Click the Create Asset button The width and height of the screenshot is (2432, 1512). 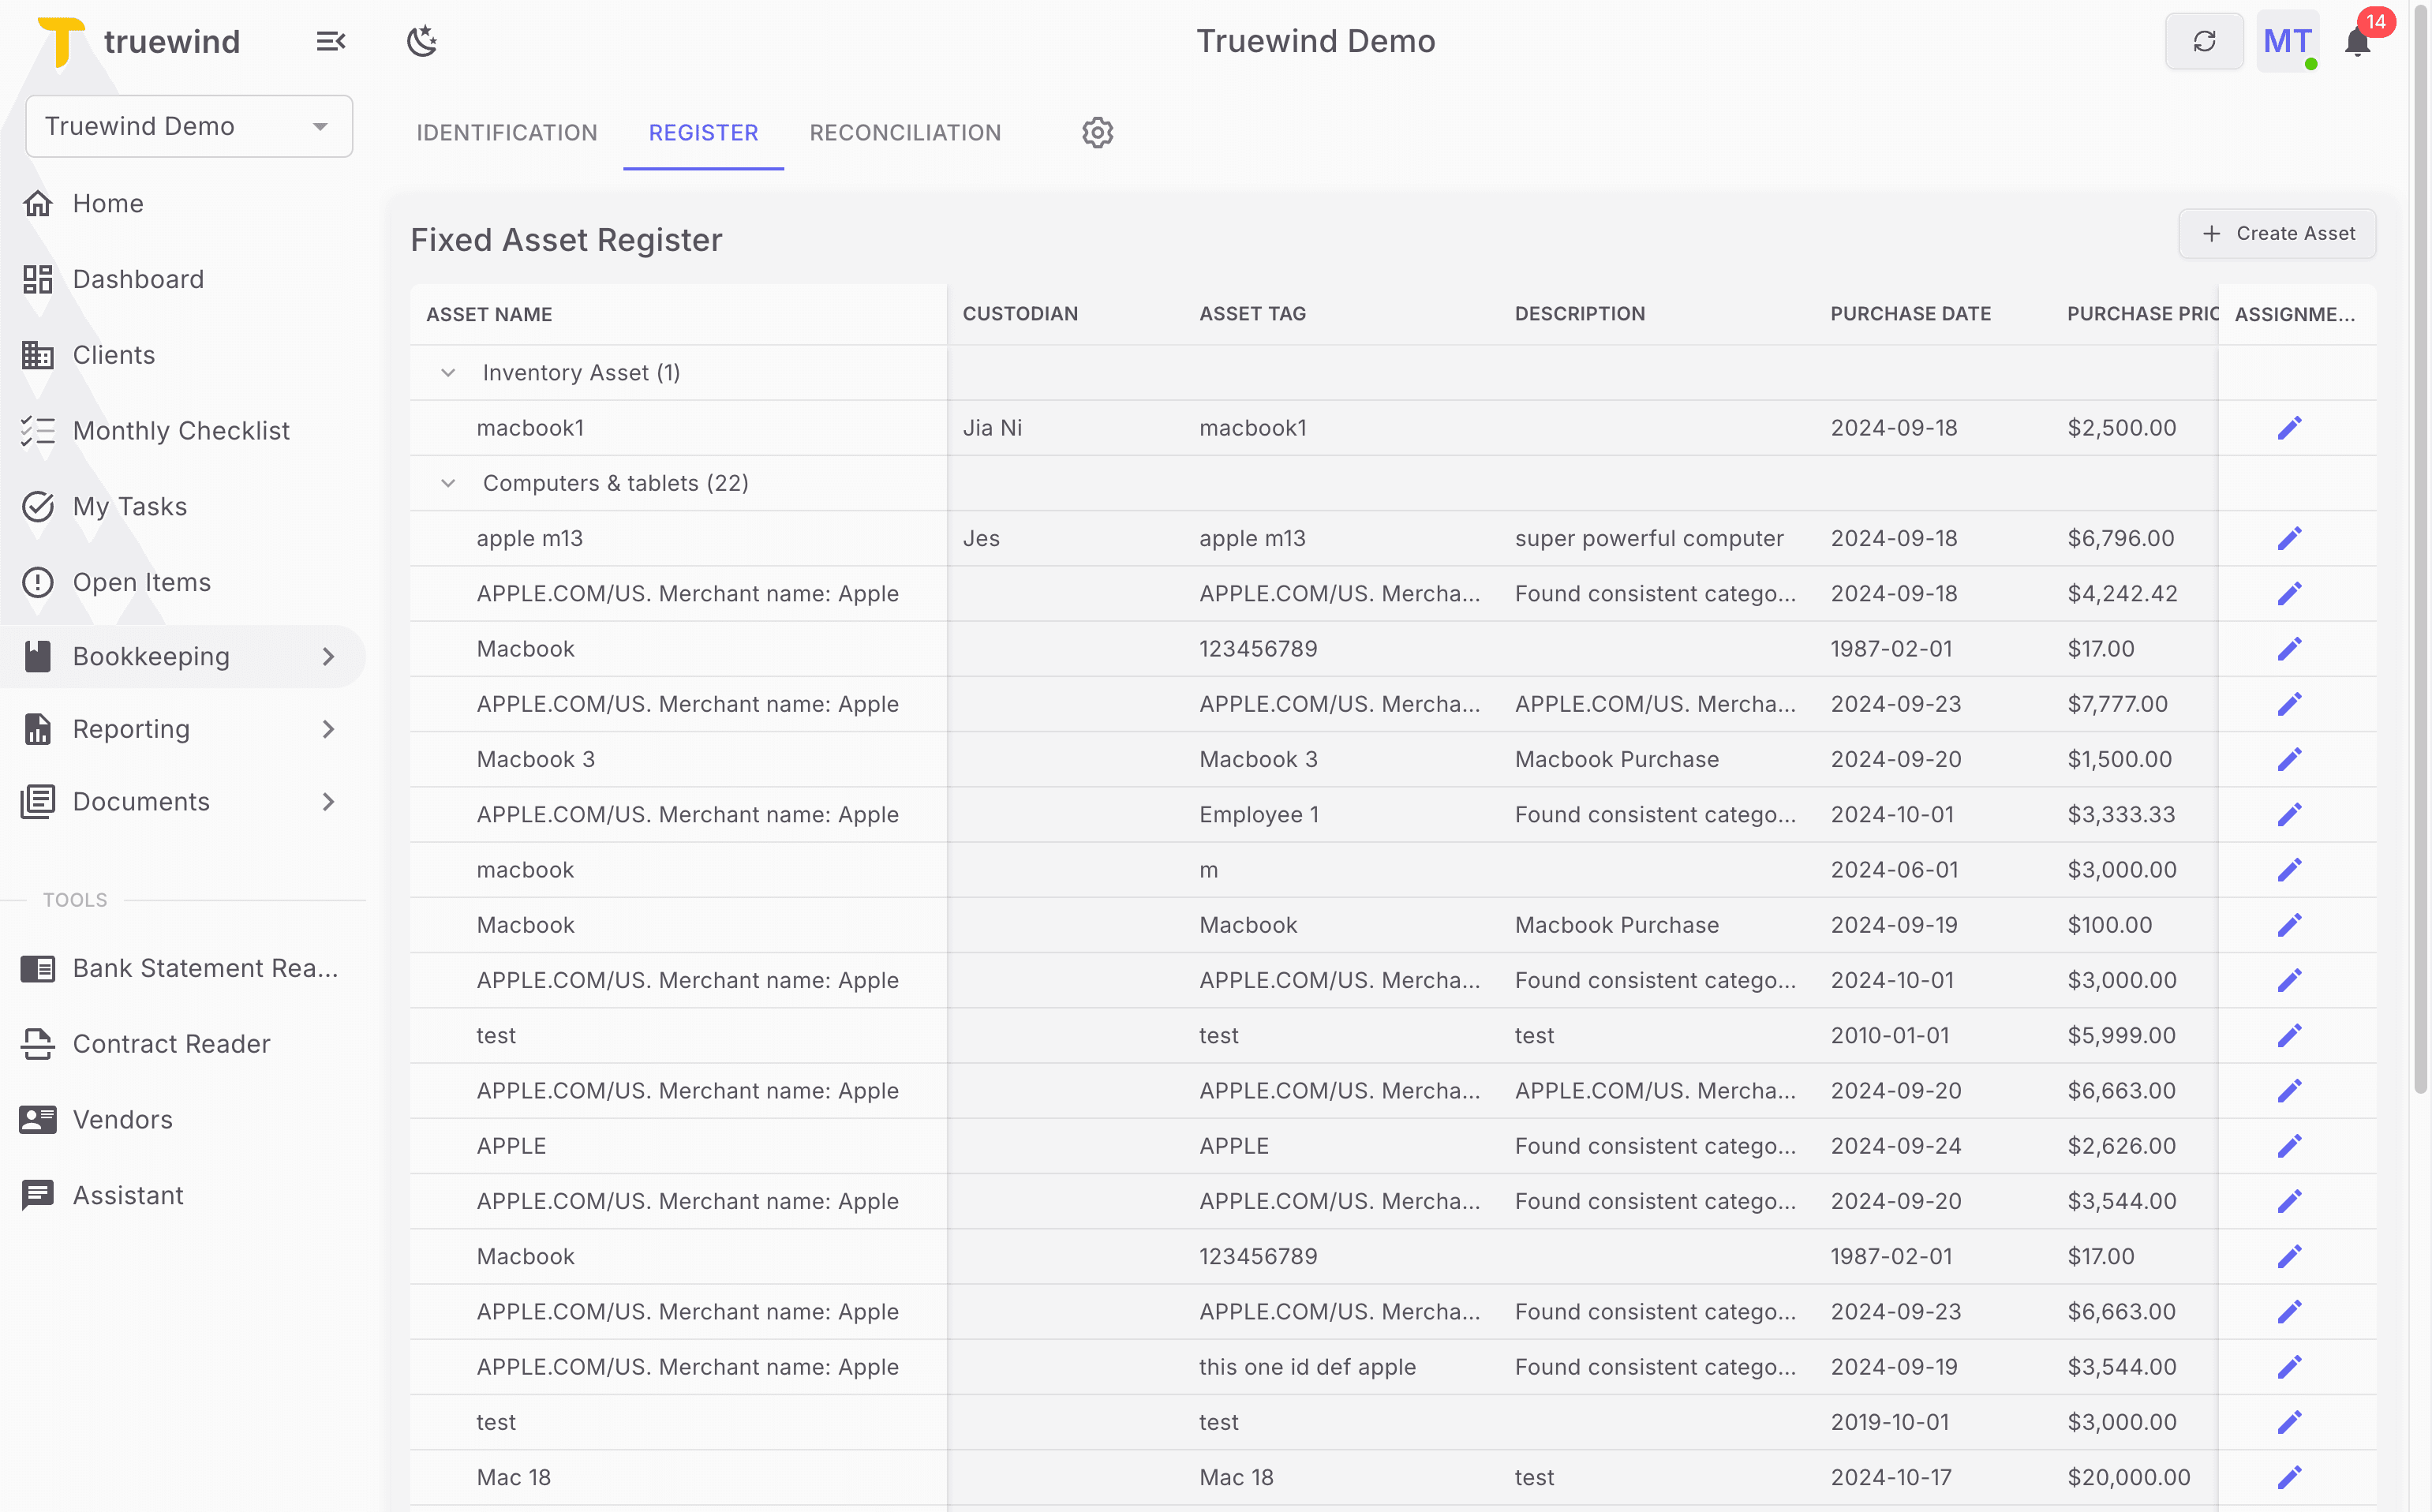[2277, 233]
